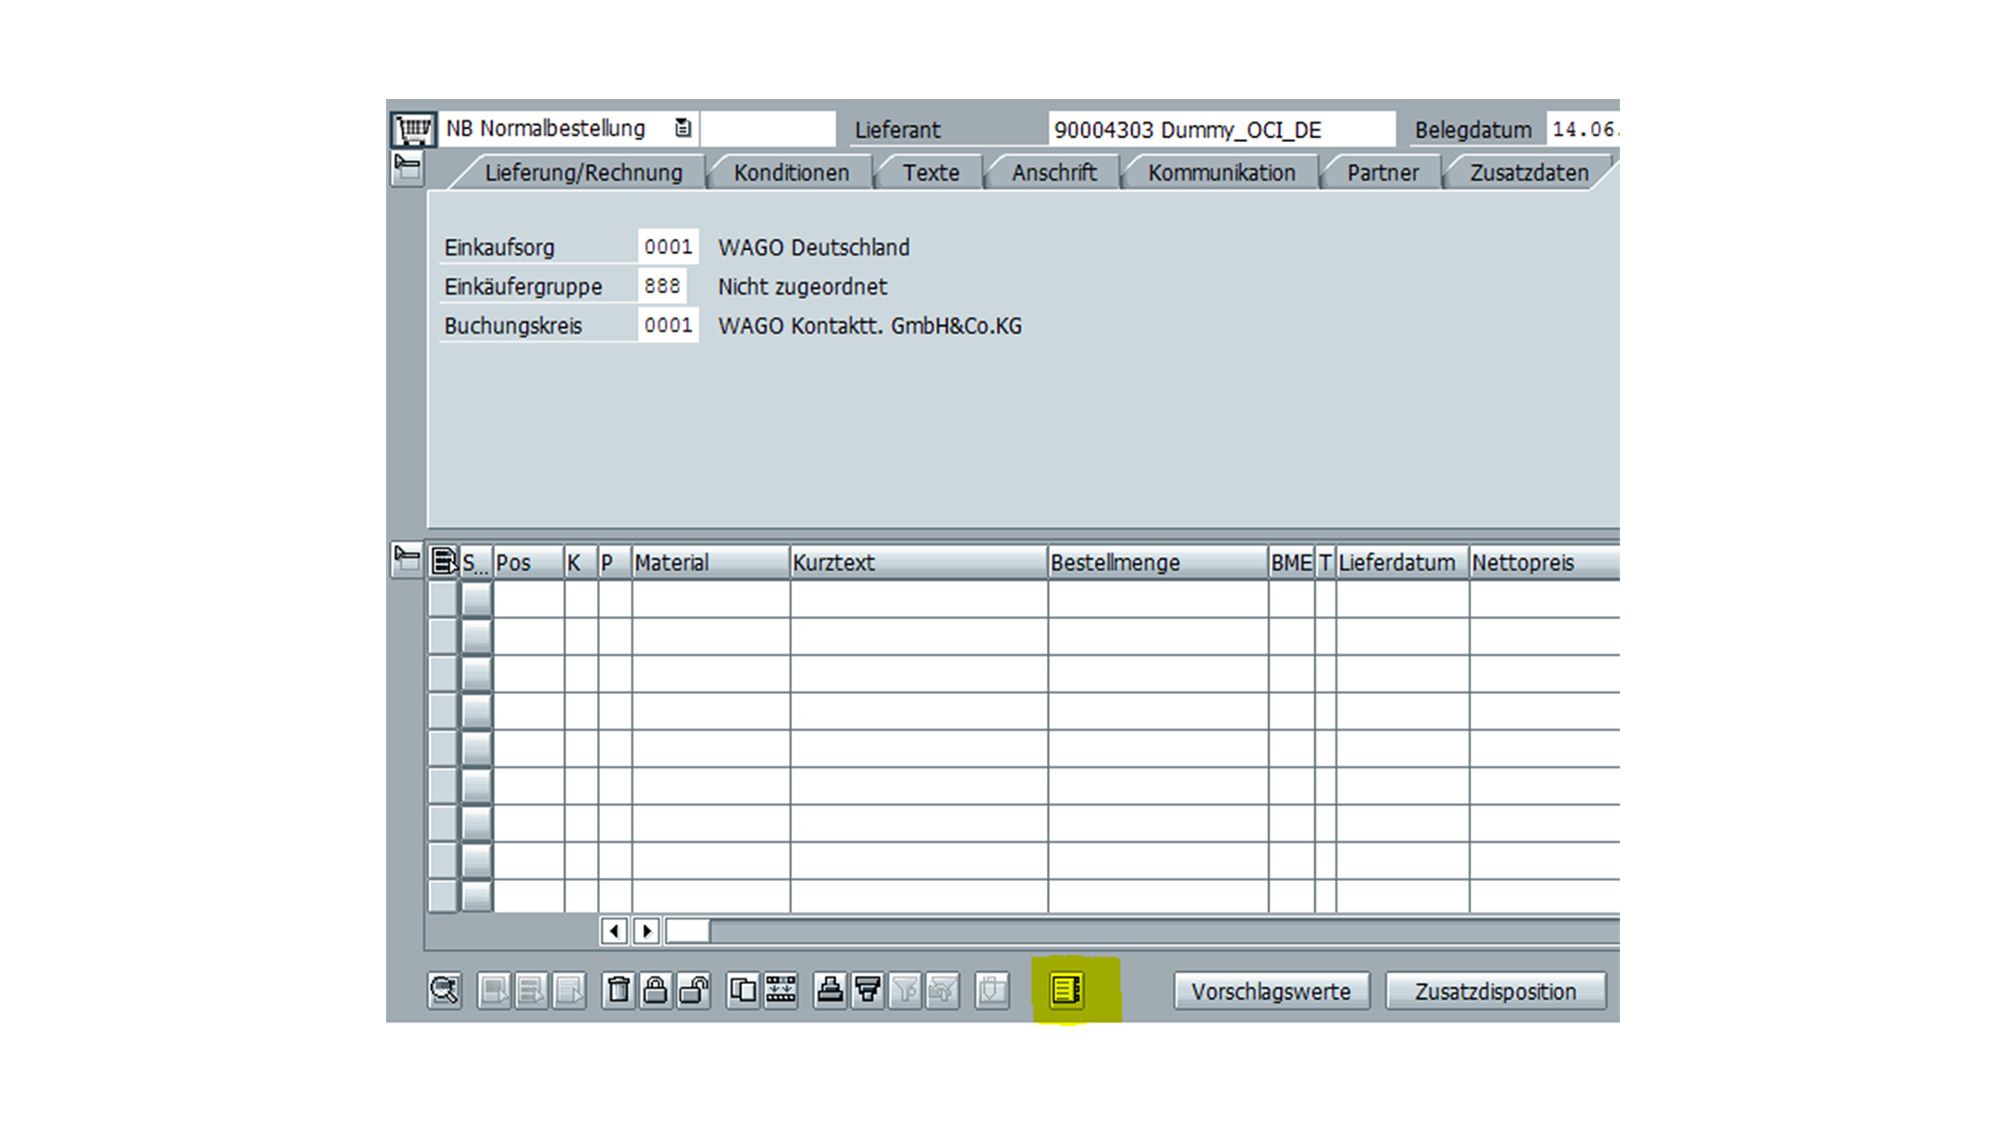This screenshot has width=2000, height=1125.
Task: Select the item detail magnifier icon
Action: pyautogui.click(x=445, y=991)
